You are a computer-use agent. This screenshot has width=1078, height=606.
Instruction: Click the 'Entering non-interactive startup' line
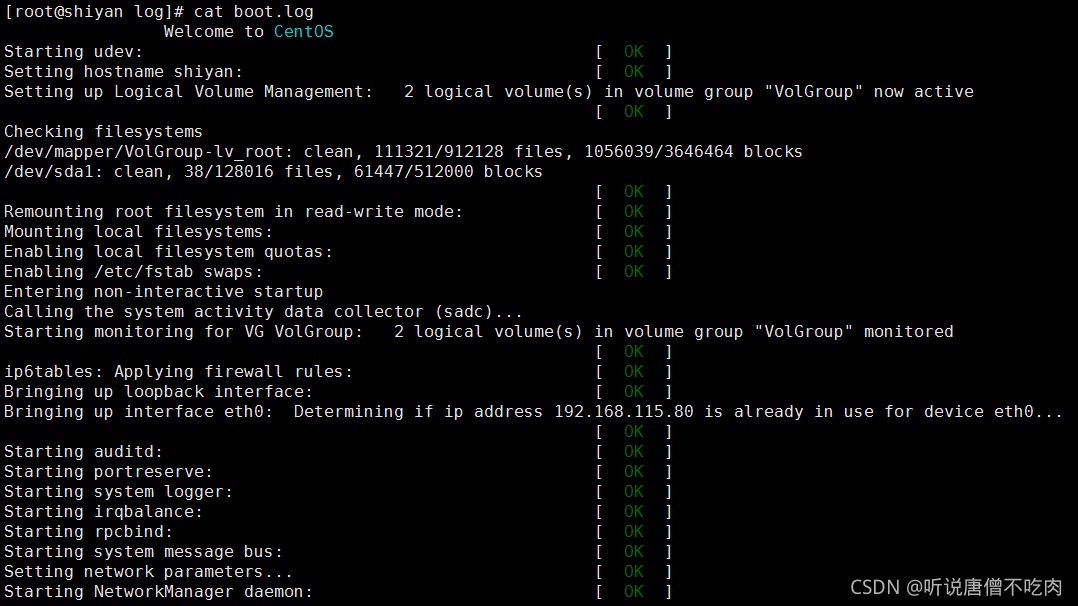pos(163,292)
